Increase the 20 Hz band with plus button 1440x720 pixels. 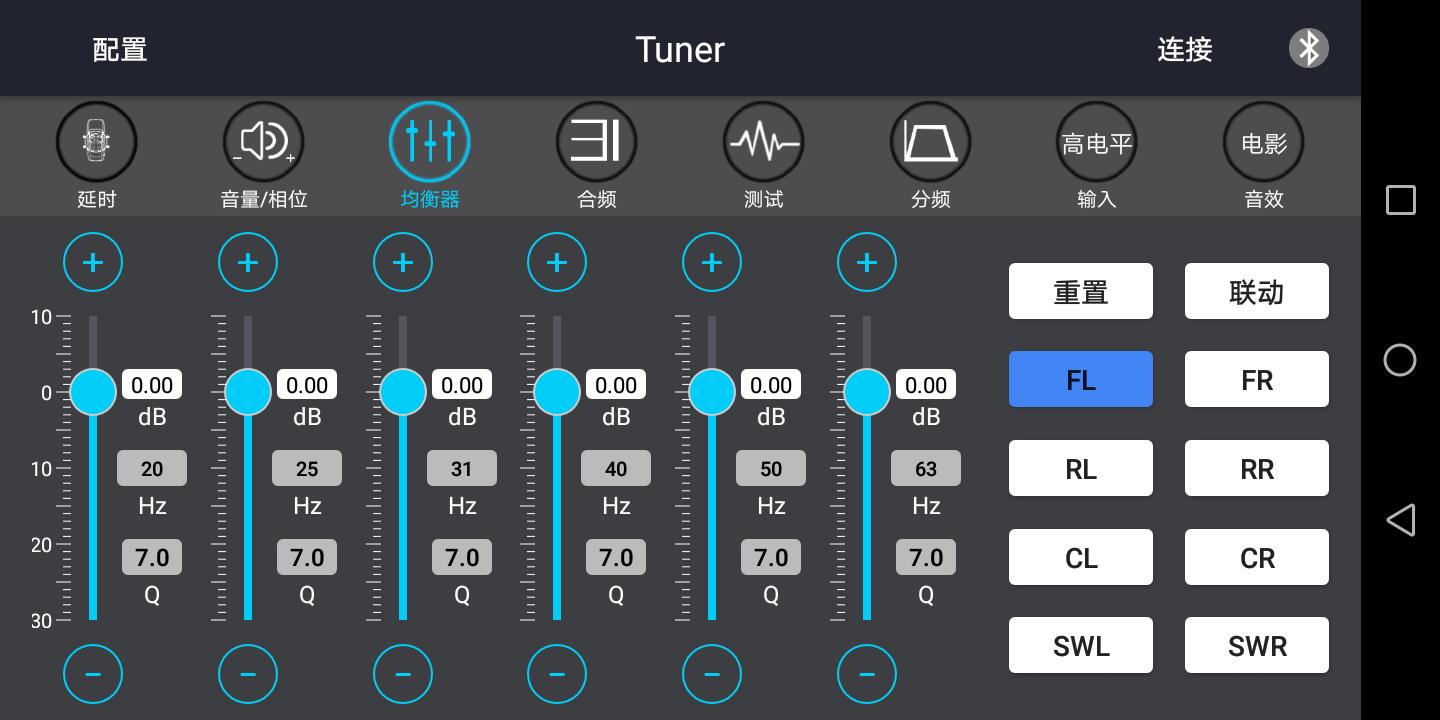click(x=93, y=262)
